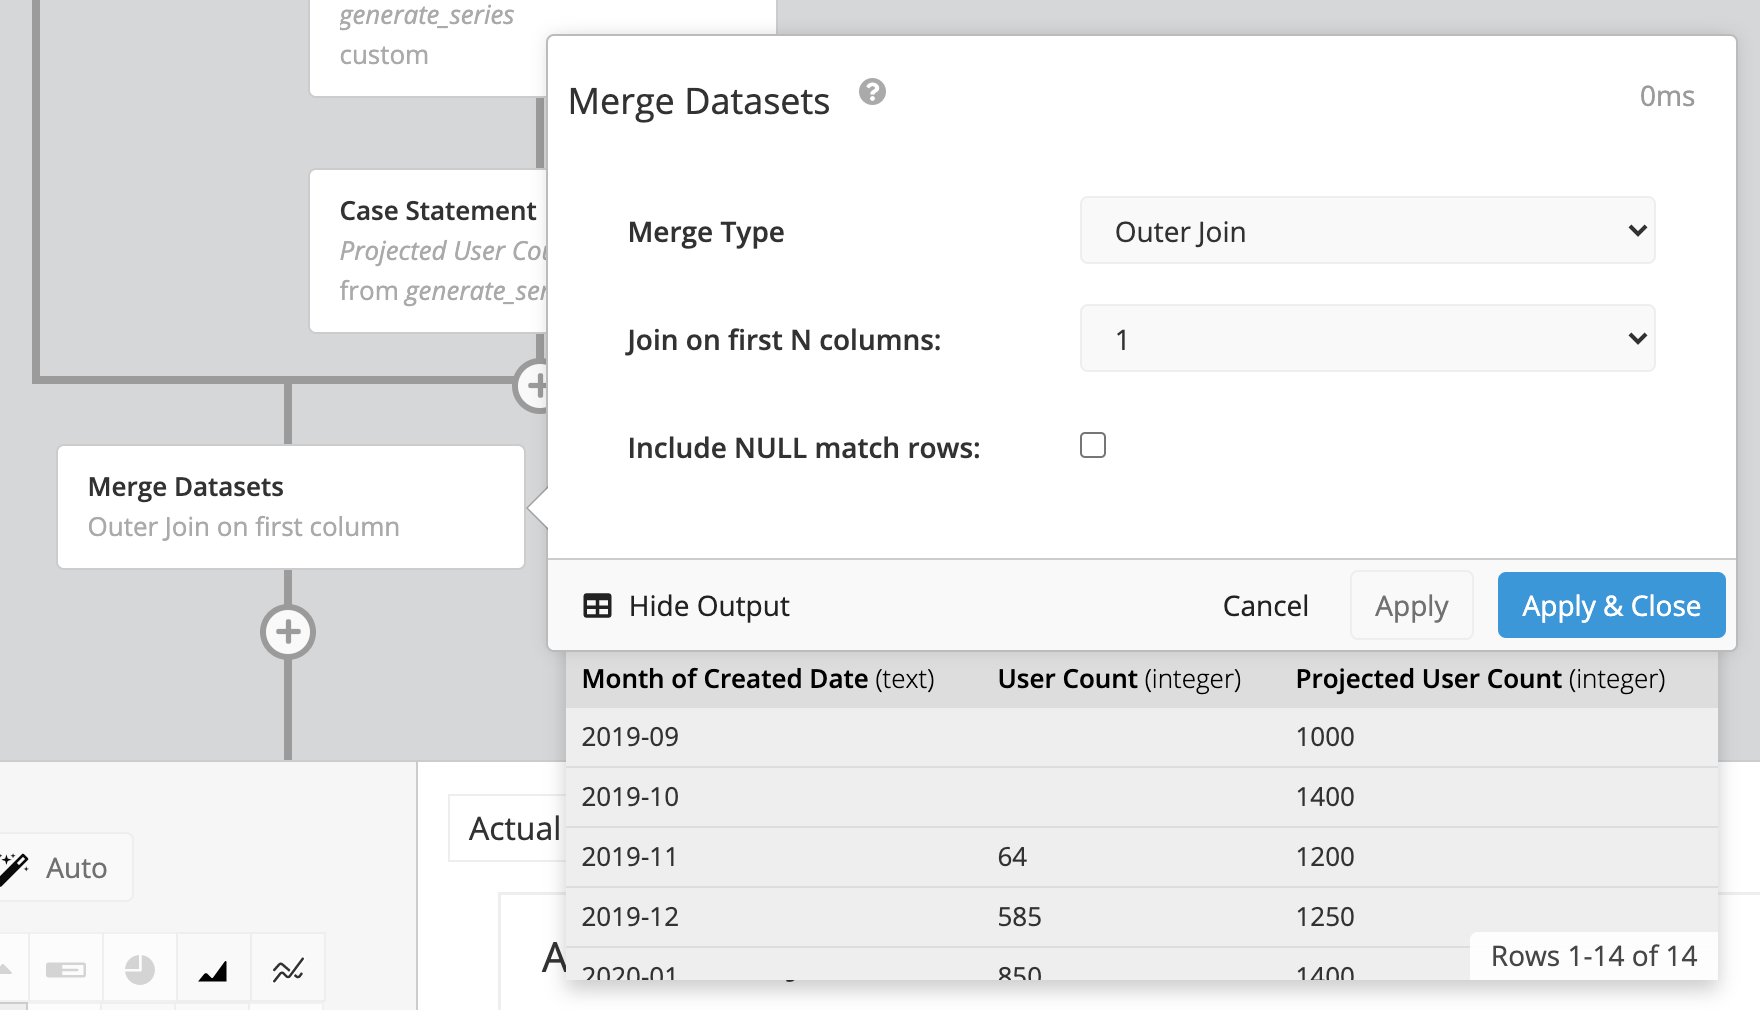
Task: Click Apply & Close button
Action: pyautogui.click(x=1611, y=605)
